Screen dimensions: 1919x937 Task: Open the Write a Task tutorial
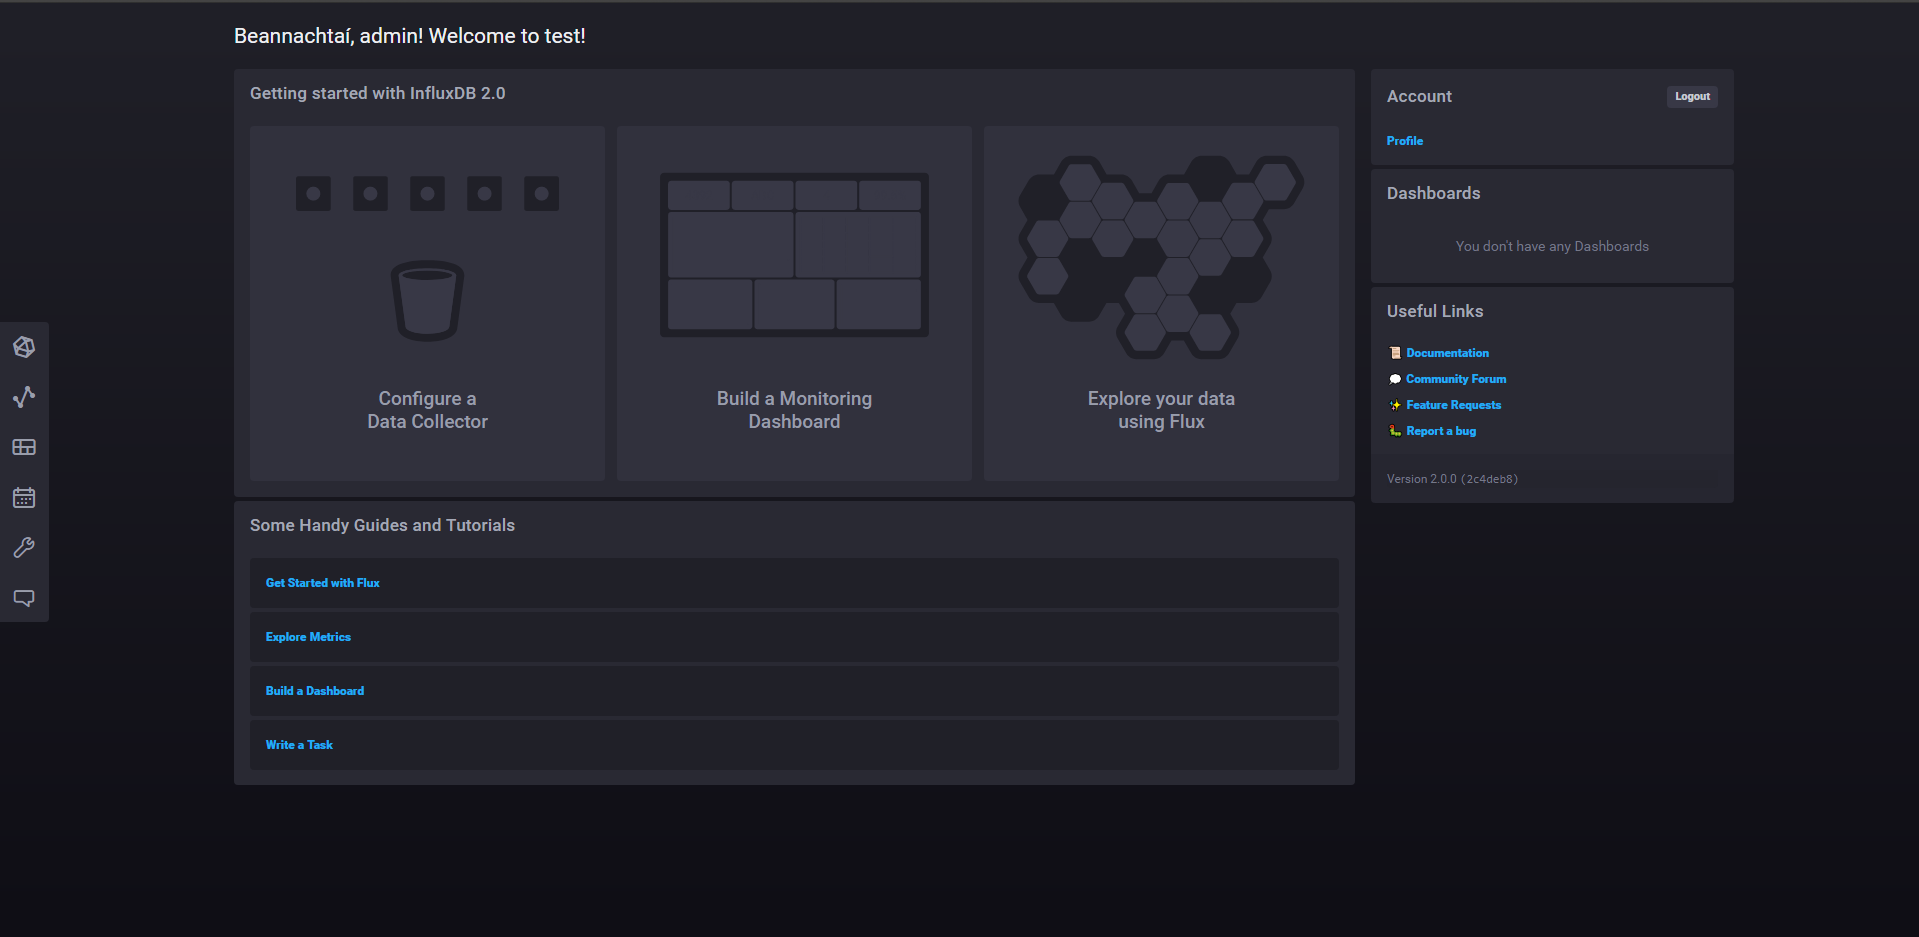click(x=299, y=745)
